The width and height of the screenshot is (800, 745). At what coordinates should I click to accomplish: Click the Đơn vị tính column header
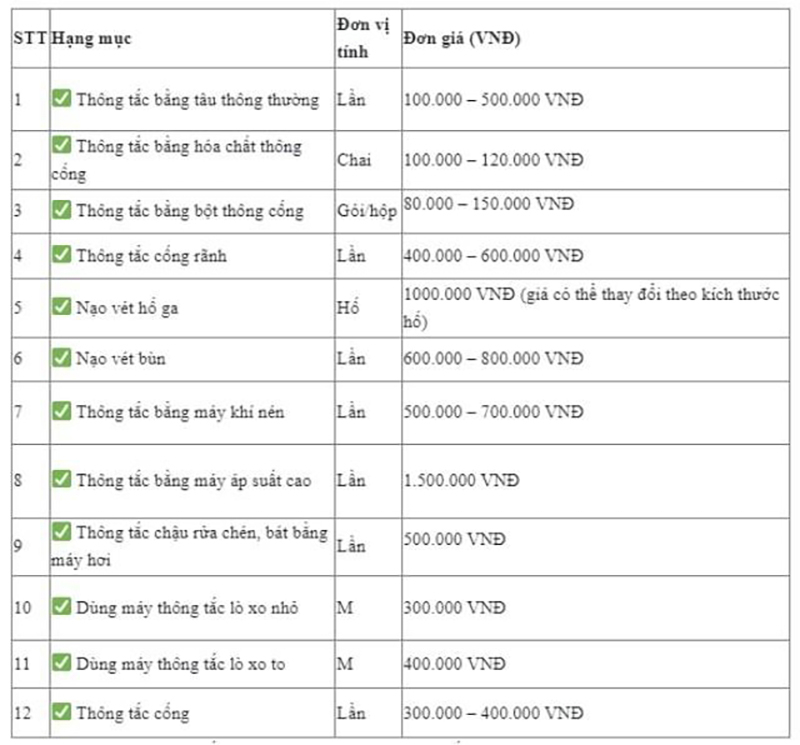coord(363,38)
